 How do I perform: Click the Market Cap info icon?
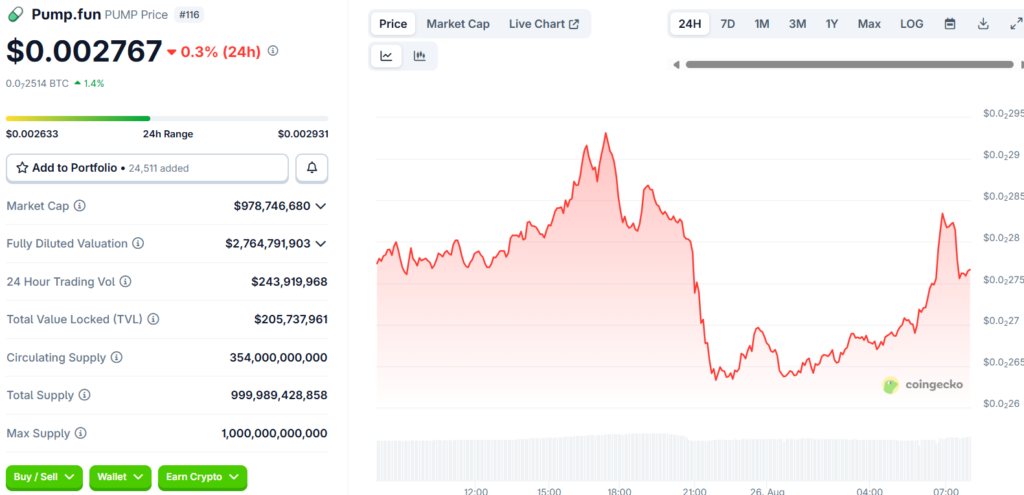80,206
